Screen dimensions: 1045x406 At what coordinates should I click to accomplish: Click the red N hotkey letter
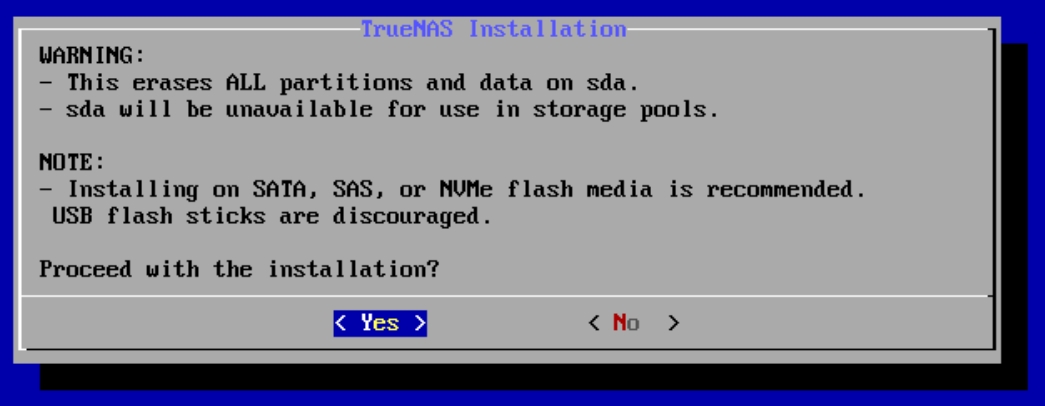tap(620, 323)
